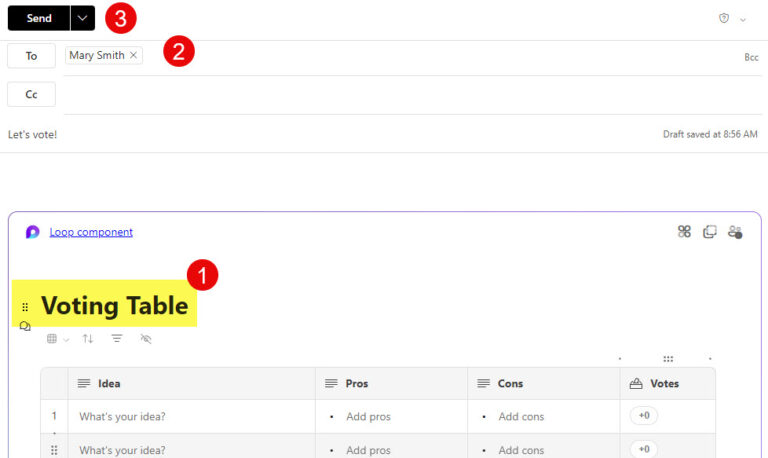768x458 pixels.
Task: Click the Cc recipients field
Action: tap(400, 94)
